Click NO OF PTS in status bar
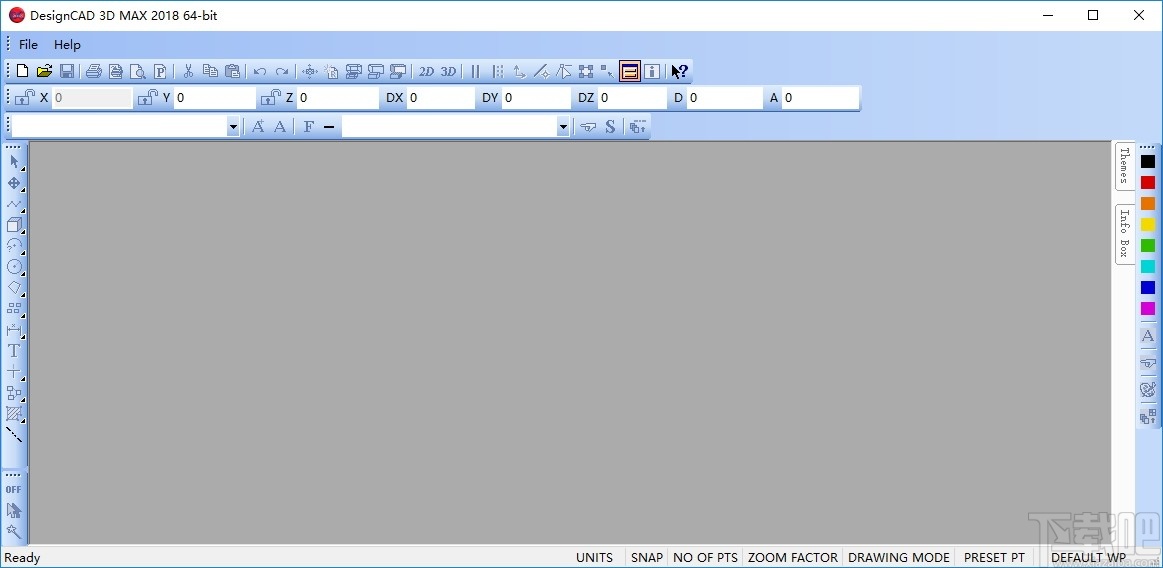 pos(705,558)
